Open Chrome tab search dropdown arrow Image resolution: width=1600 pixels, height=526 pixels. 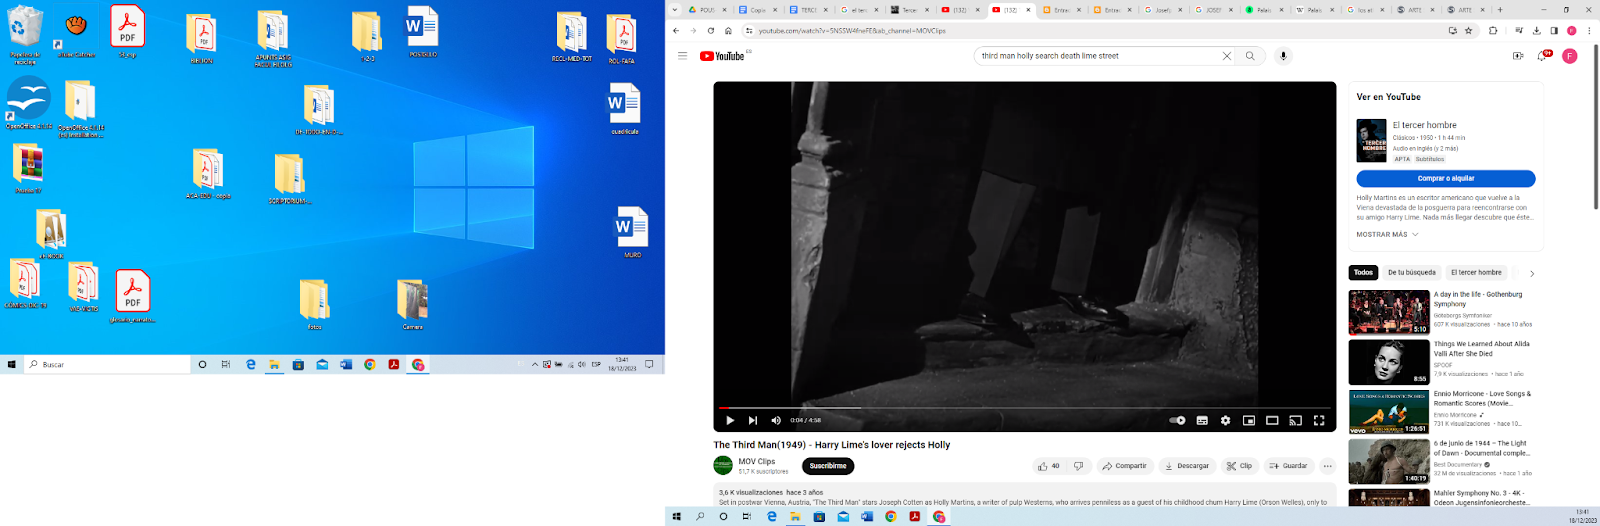(x=675, y=10)
